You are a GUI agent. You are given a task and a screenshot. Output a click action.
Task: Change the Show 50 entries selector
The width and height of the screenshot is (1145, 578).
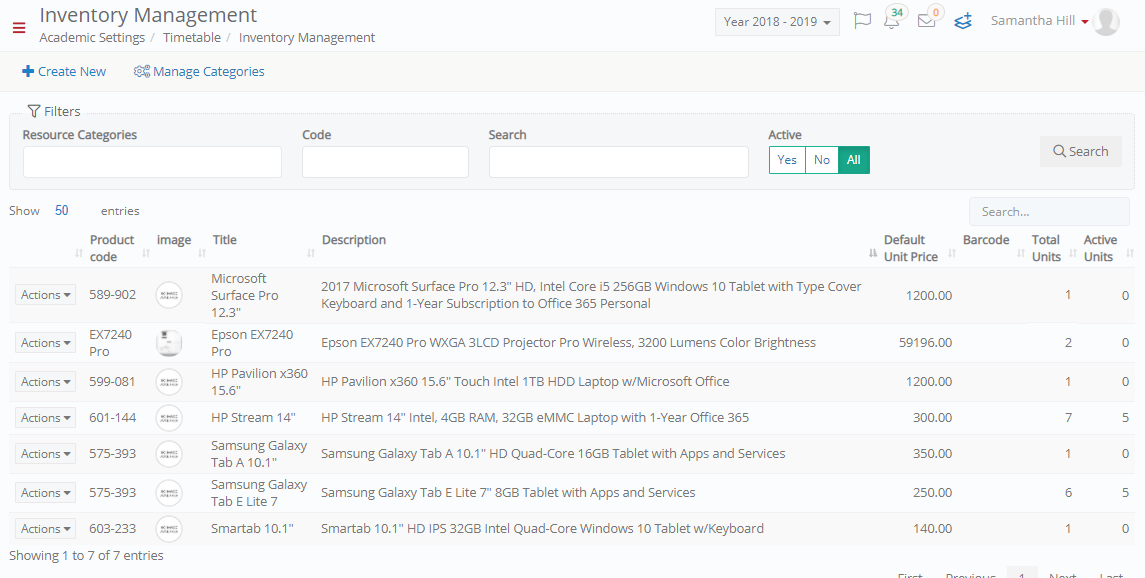click(x=62, y=211)
